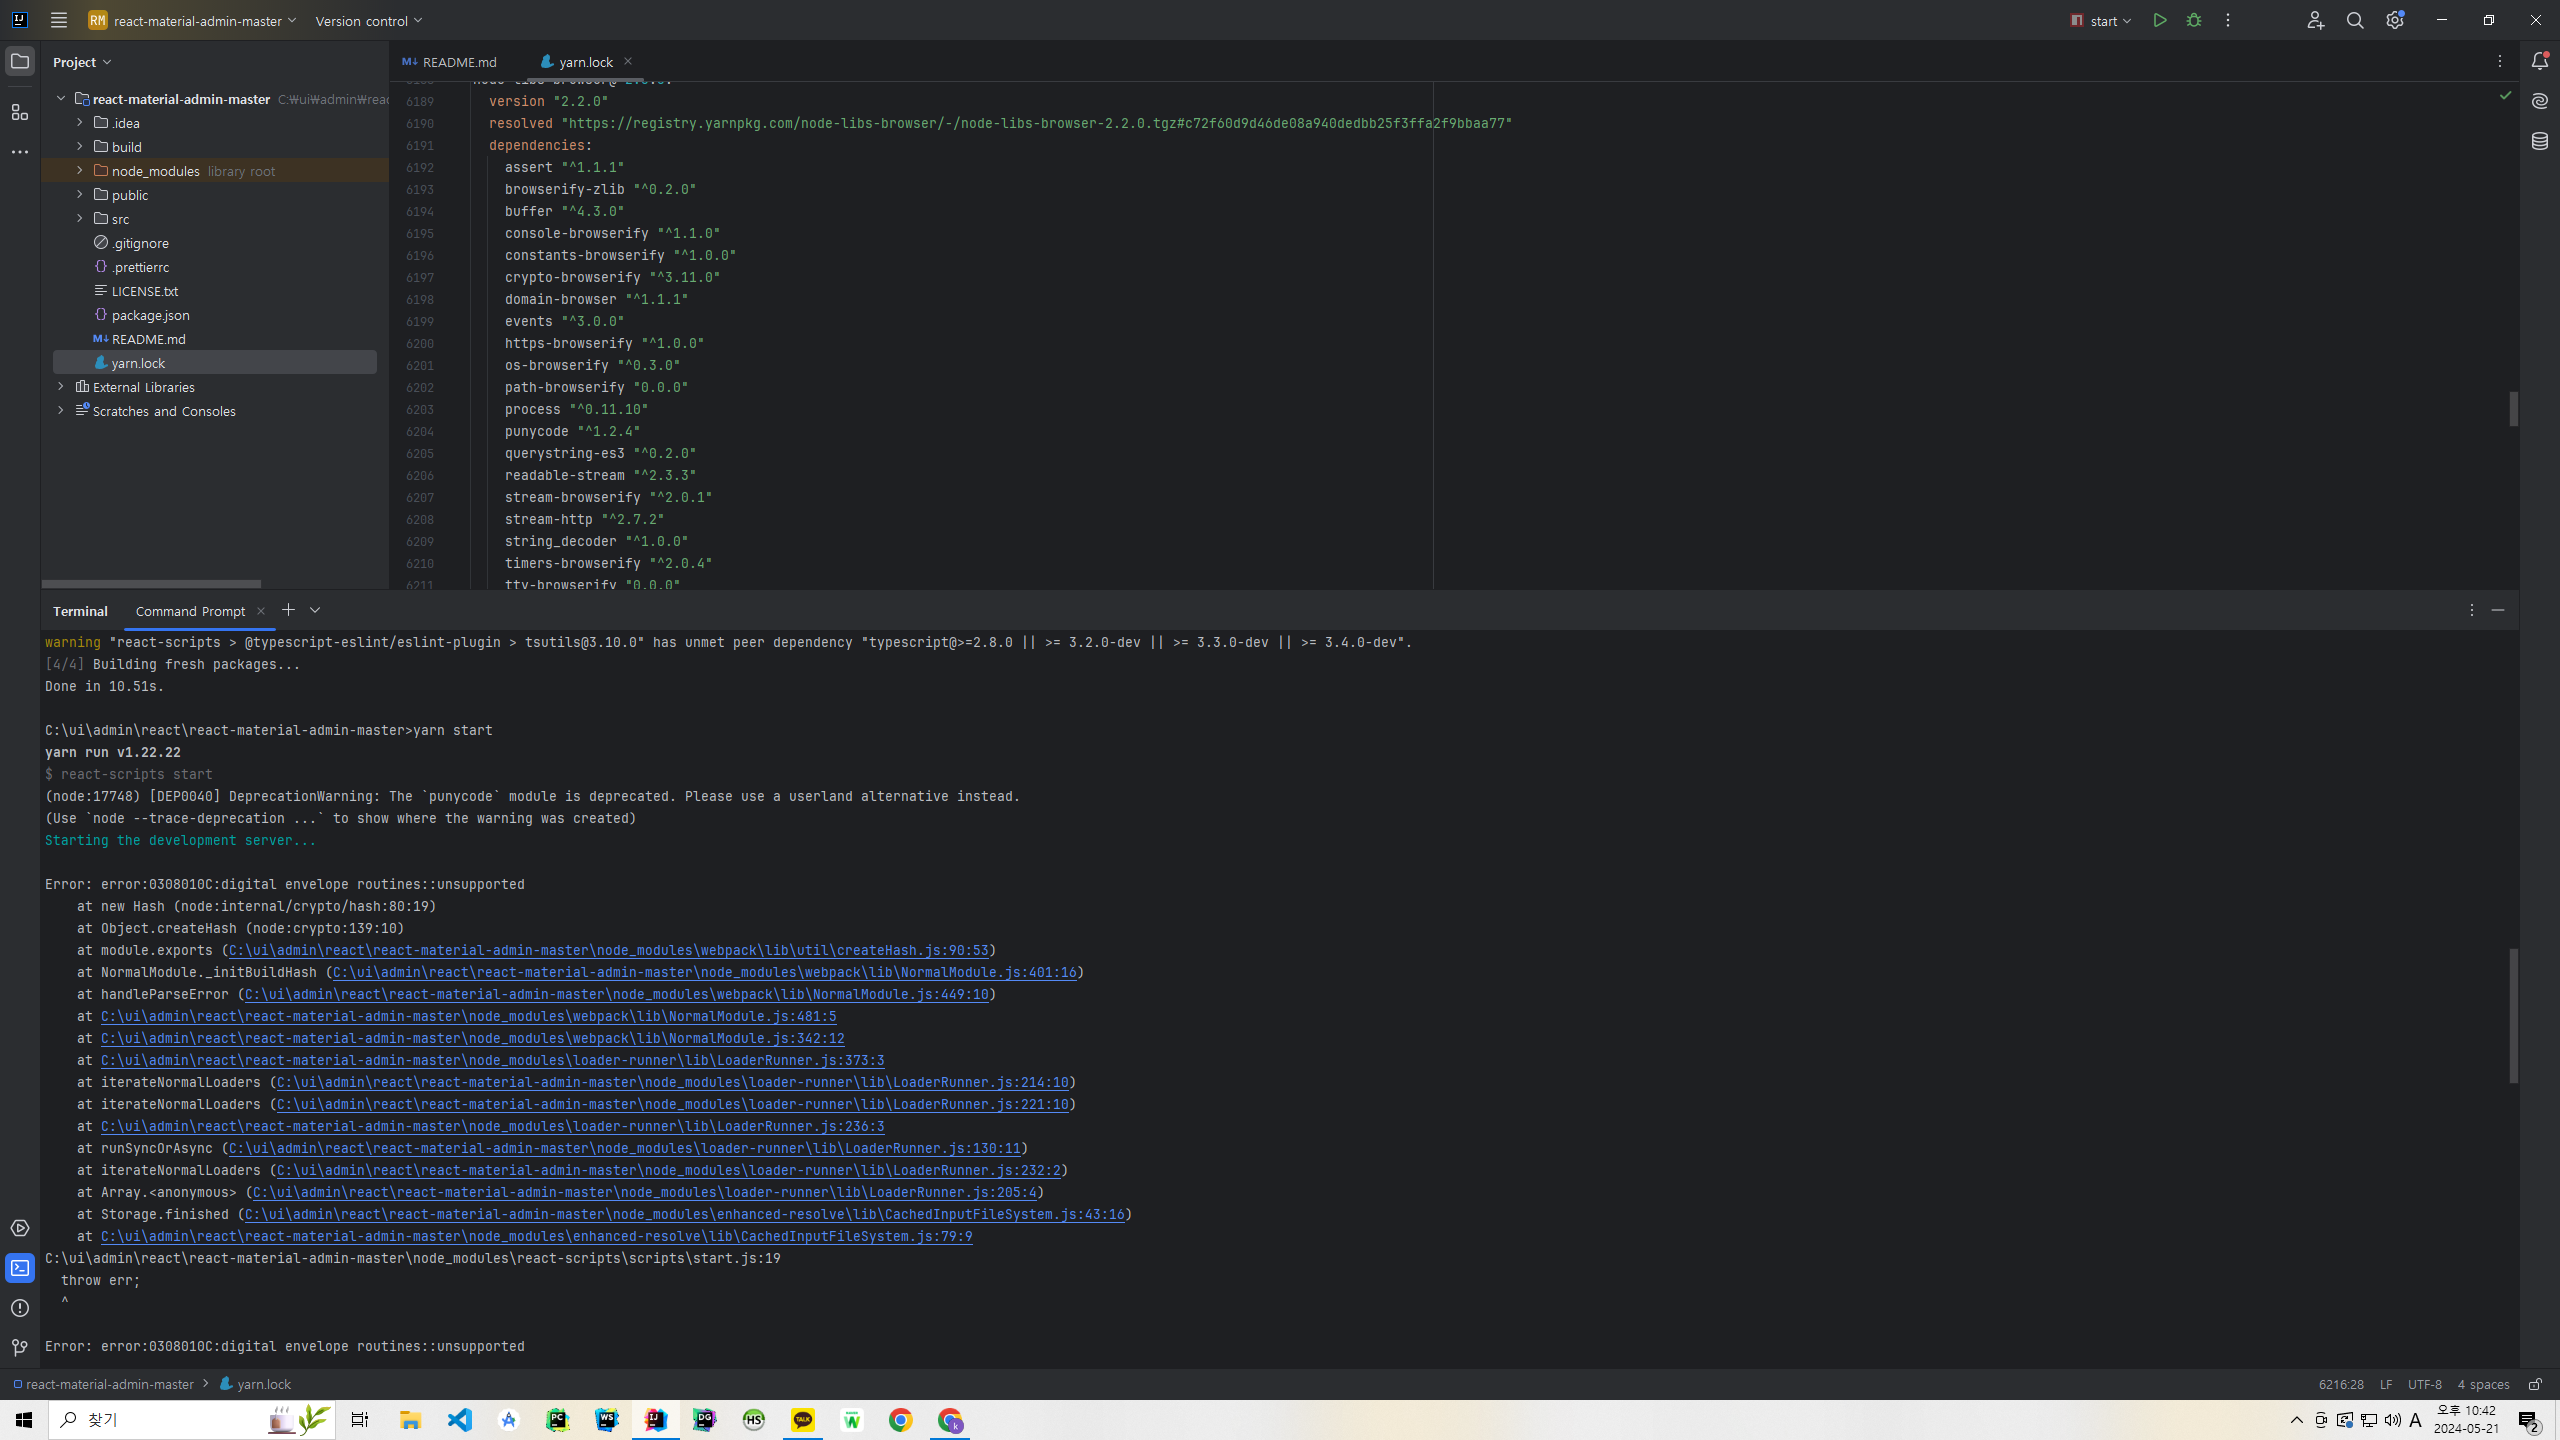The height and width of the screenshot is (1440, 2560).
Task: Open the Database tool window icon
Action: [2539, 141]
